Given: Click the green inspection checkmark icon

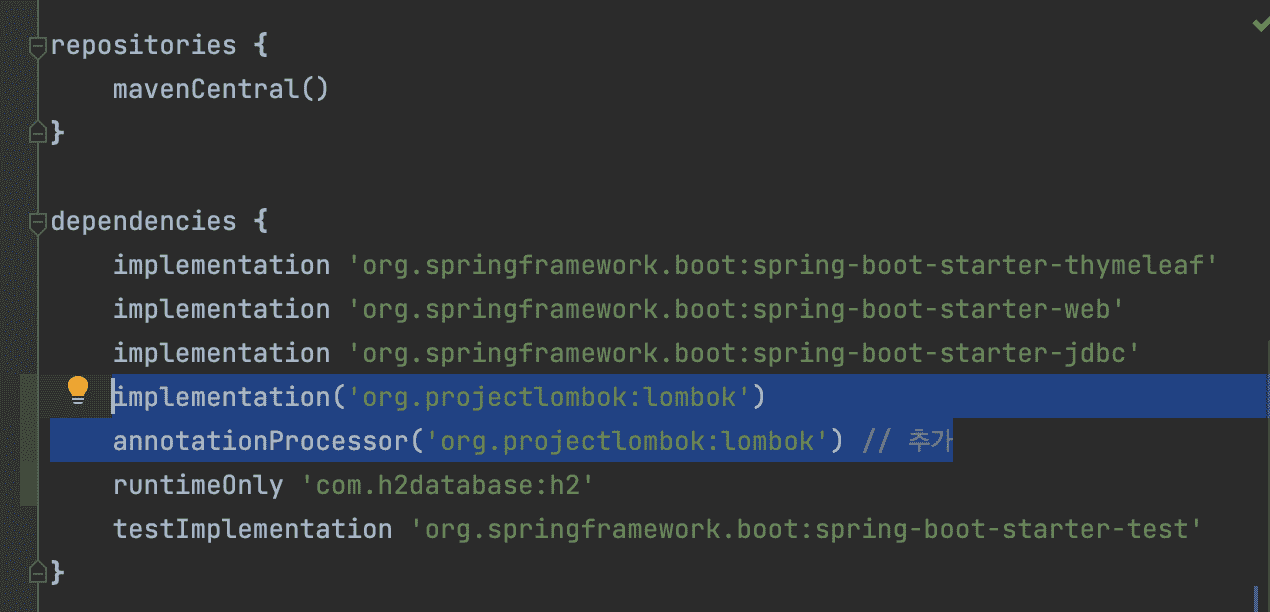Looking at the screenshot, I should click(x=1260, y=24).
